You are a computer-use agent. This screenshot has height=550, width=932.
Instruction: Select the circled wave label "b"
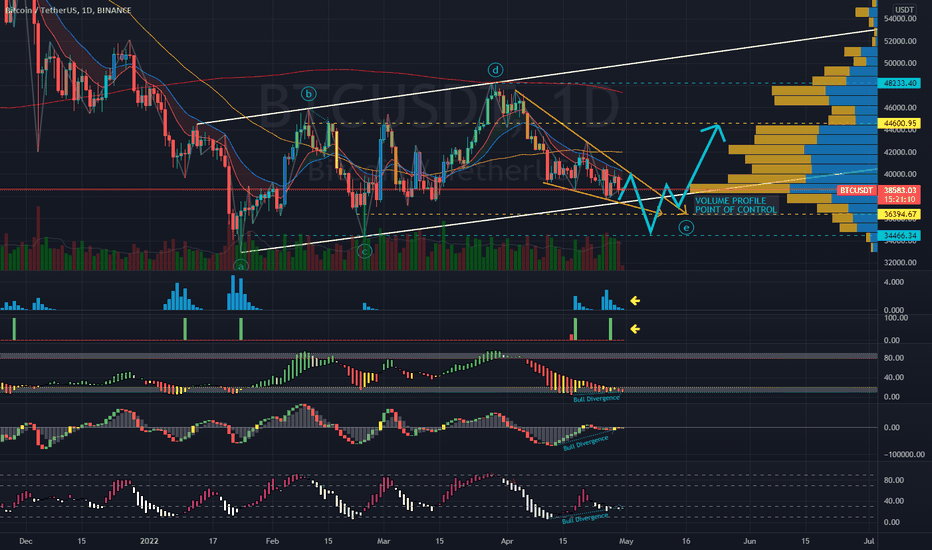pyautogui.click(x=308, y=93)
